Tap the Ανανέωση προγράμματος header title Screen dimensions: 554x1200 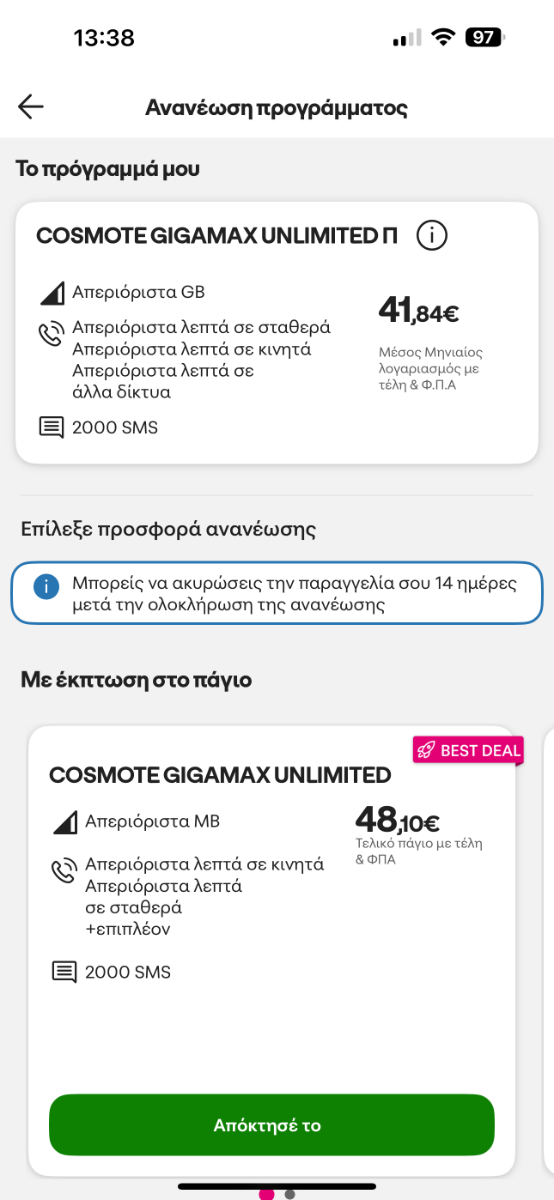(x=277, y=107)
